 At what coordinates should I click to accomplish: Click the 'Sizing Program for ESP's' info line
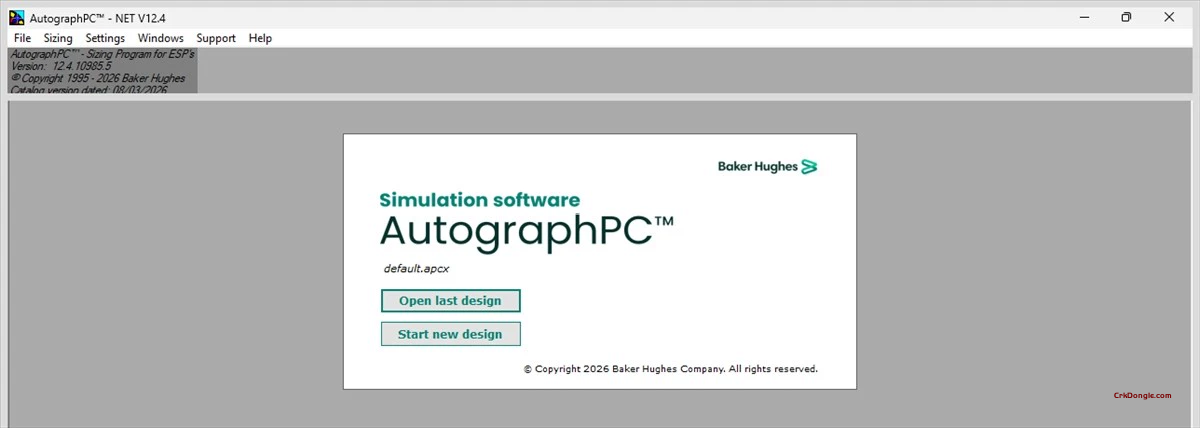point(102,54)
